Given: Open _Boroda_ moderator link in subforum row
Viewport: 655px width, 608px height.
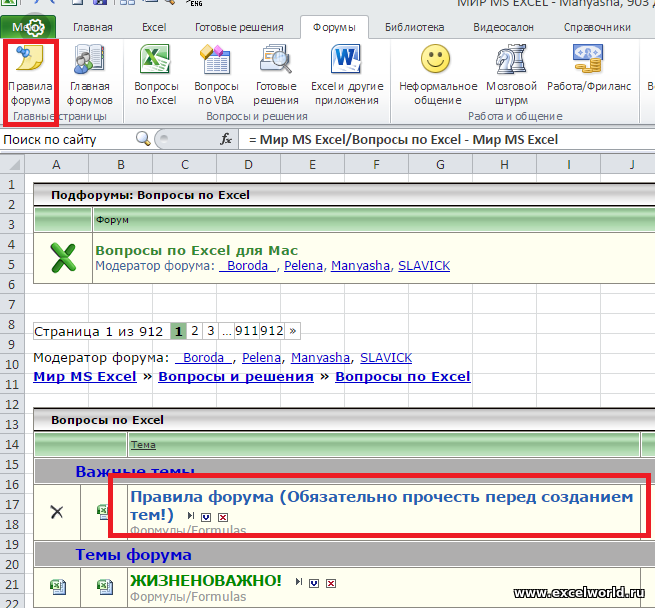Looking at the screenshot, I should [x=247, y=266].
